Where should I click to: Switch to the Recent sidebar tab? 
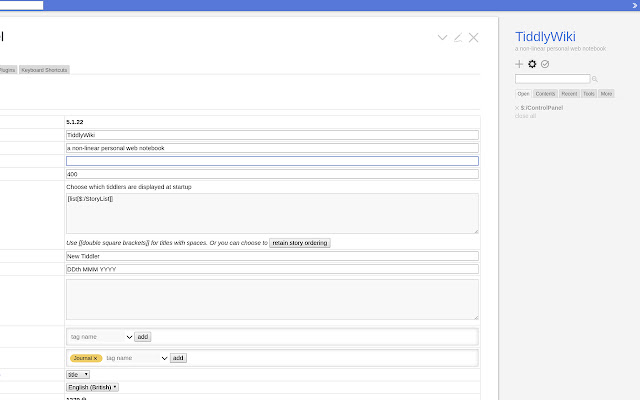coord(569,94)
